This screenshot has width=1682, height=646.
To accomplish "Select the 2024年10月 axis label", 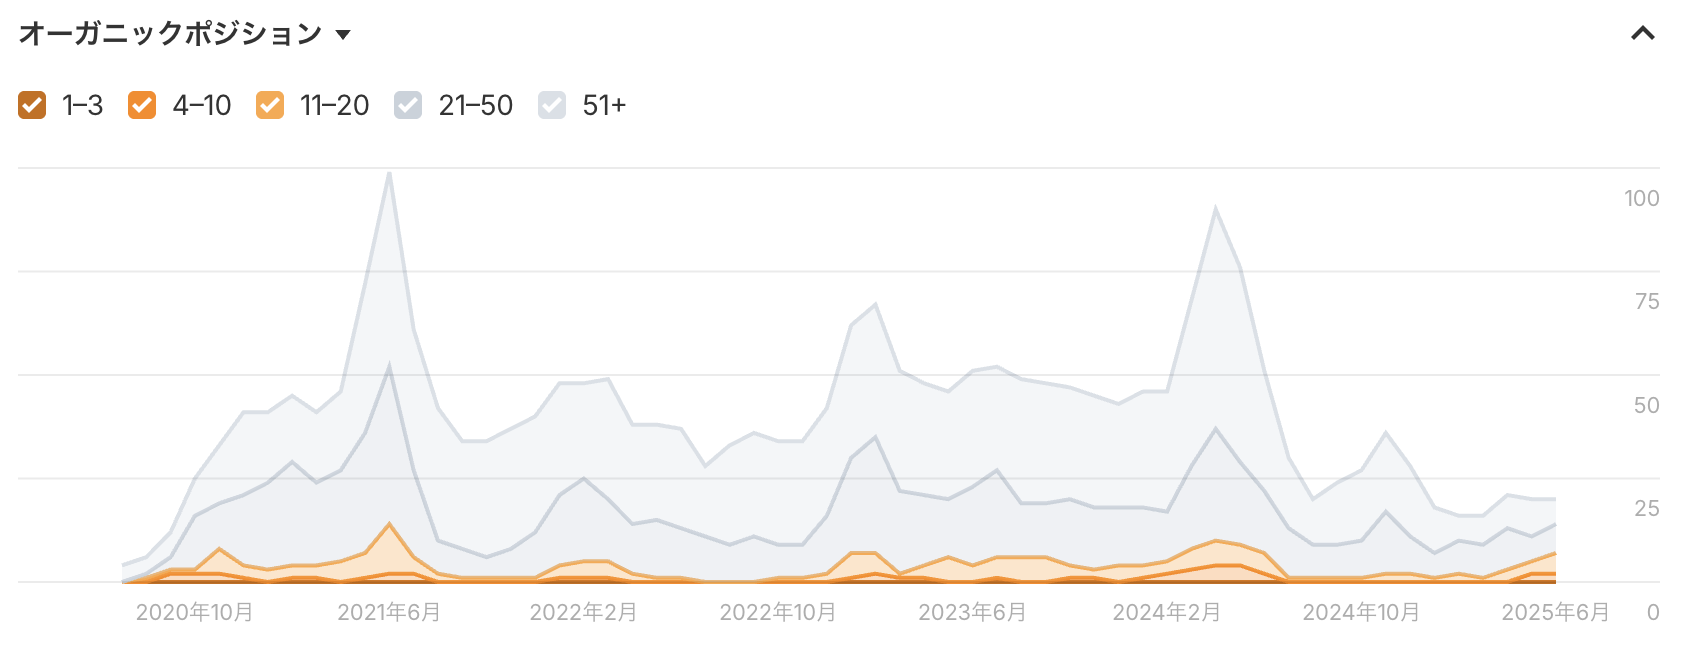I will (x=1361, y=612).
